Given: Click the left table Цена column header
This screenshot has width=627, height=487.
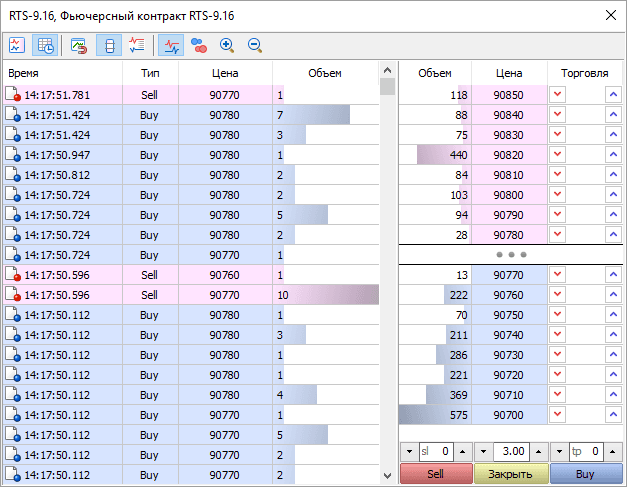Looking at the screenshot, I should [225, 73].
